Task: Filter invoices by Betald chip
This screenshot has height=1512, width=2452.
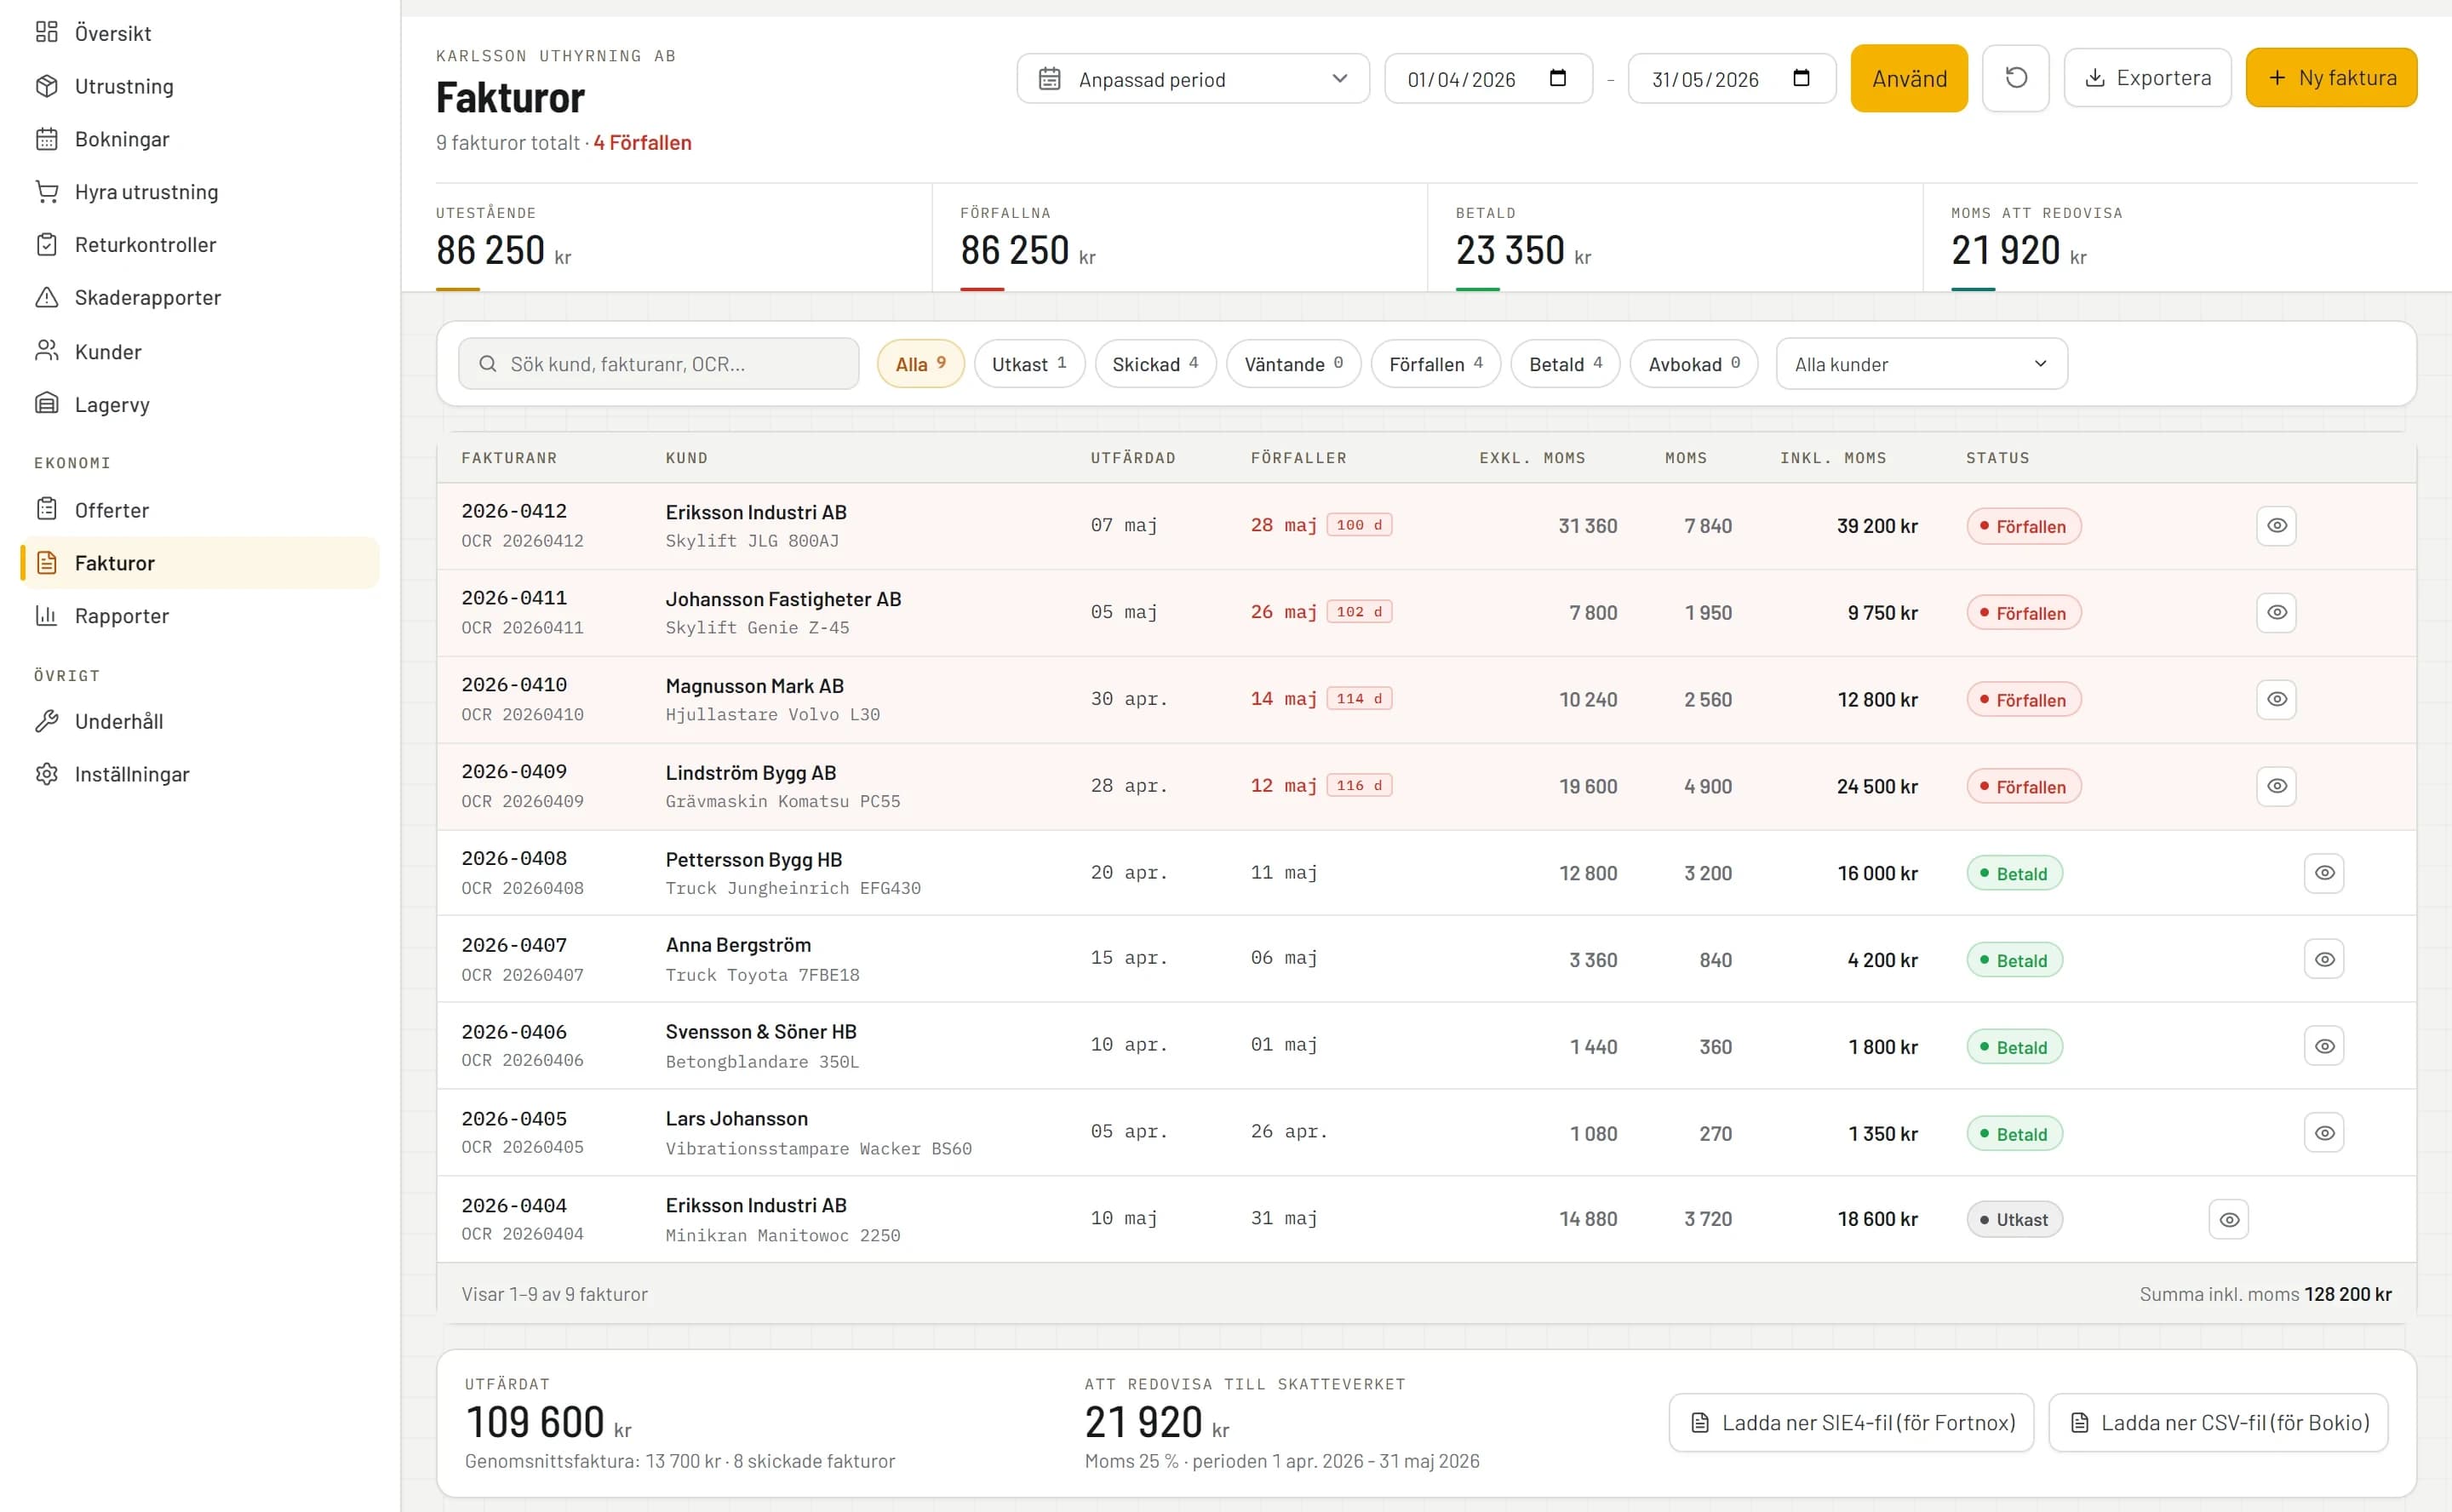Action: pyautogui.click(x=1565, y=364)
